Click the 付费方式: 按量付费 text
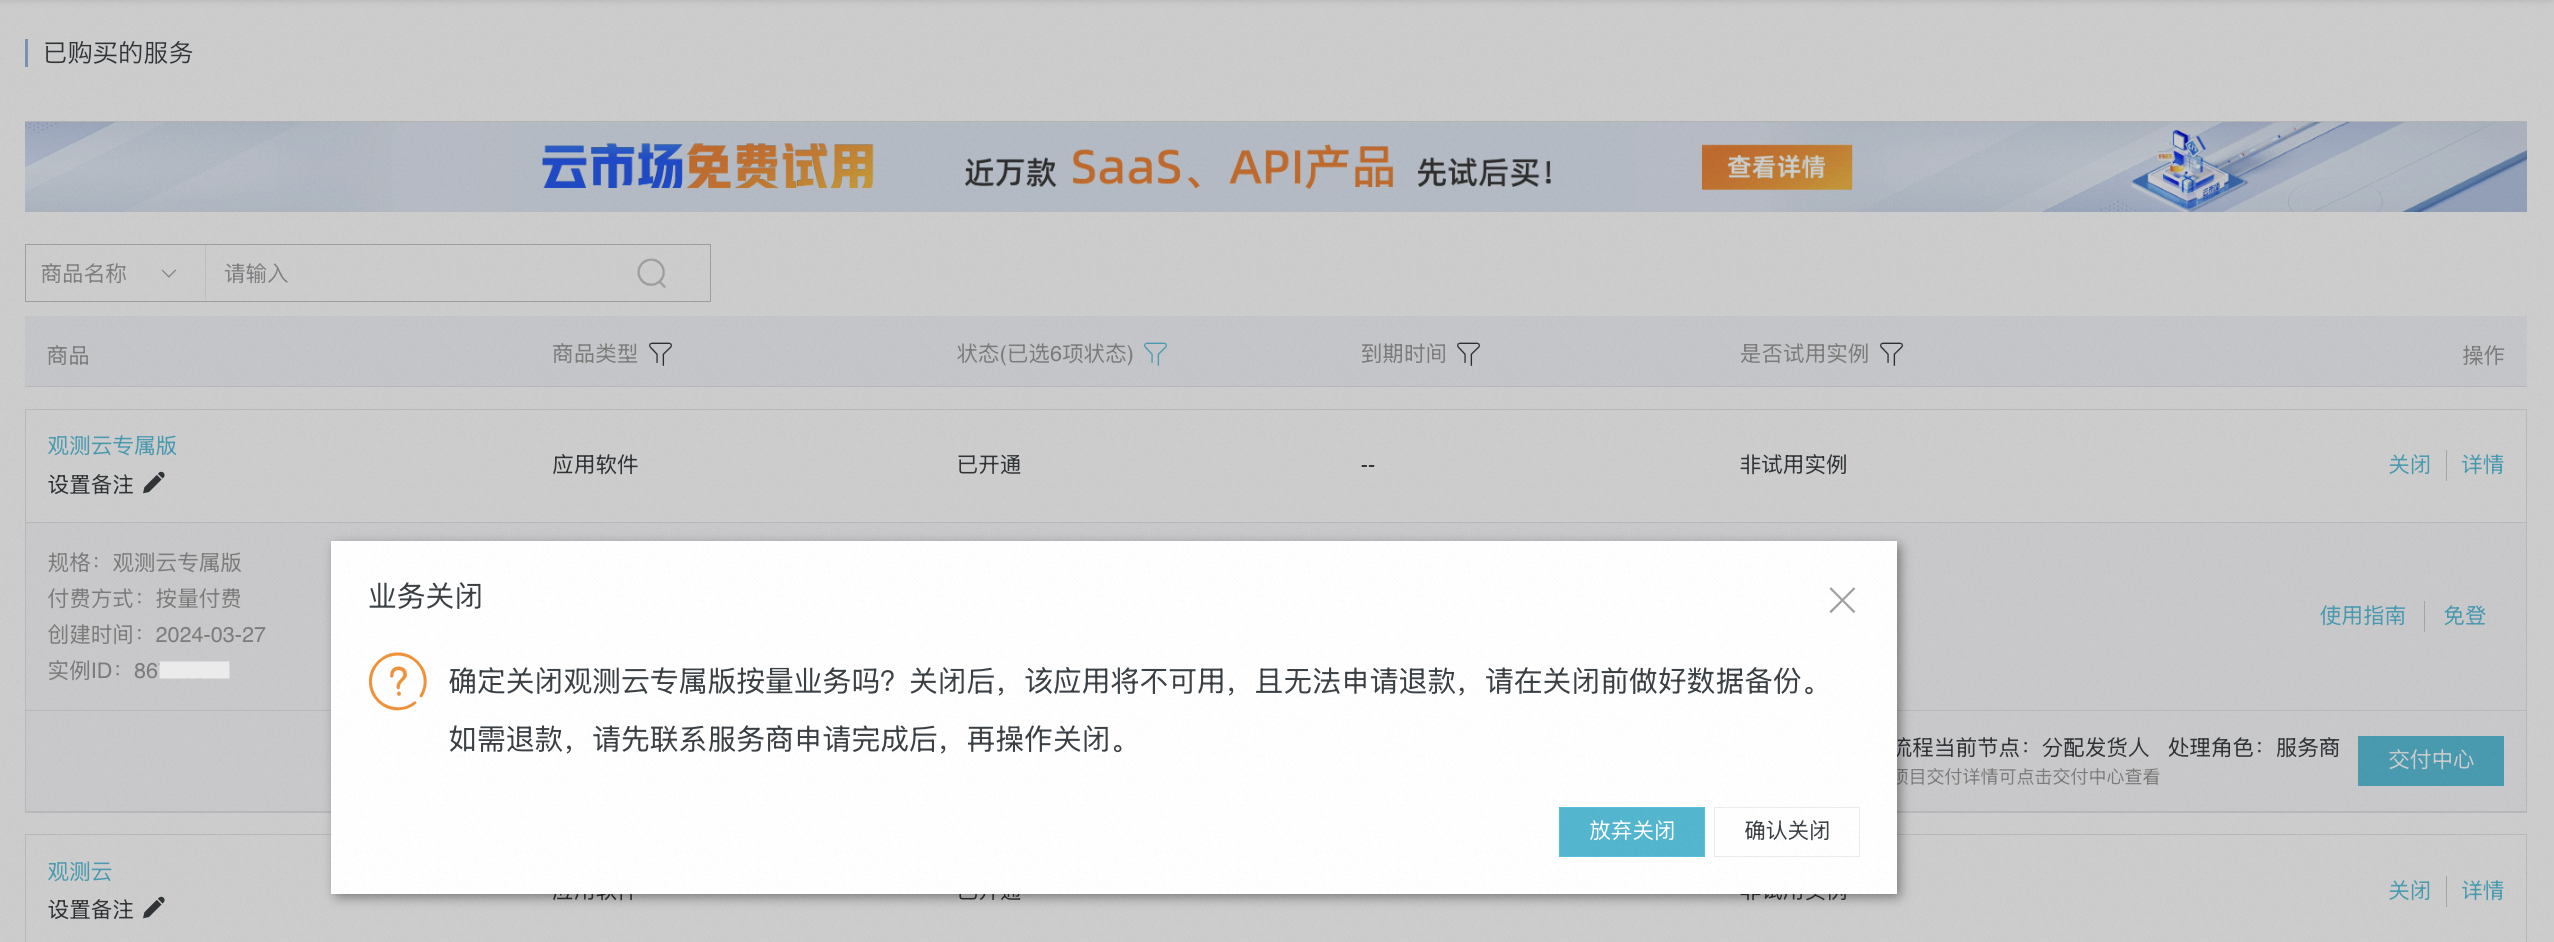Image resolution: width=2554 pixels, height=942 pixels. tap(144, 599)
